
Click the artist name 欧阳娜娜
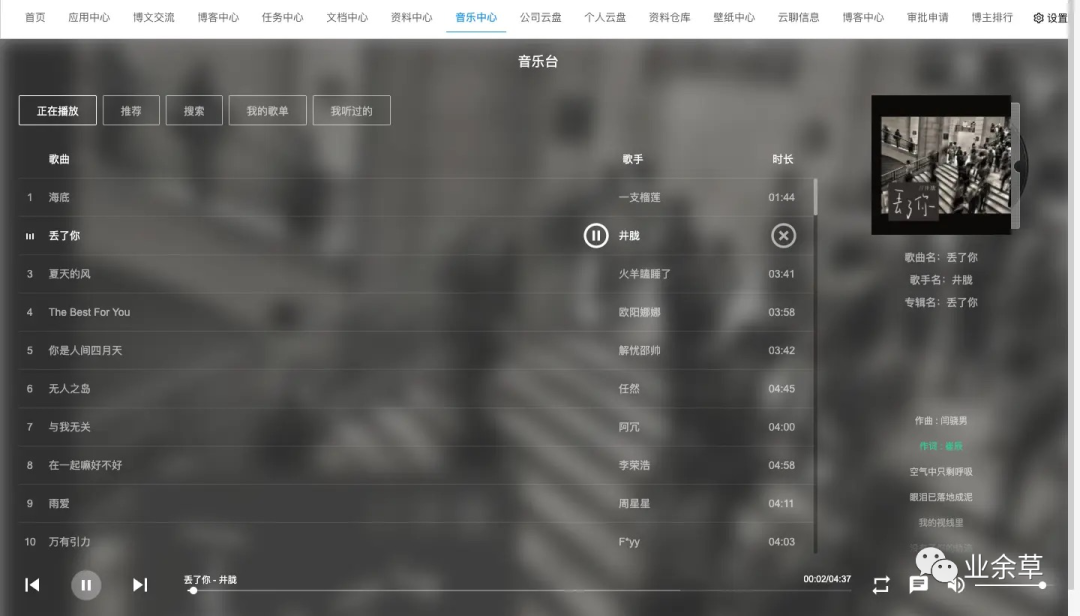pos(639,312)
